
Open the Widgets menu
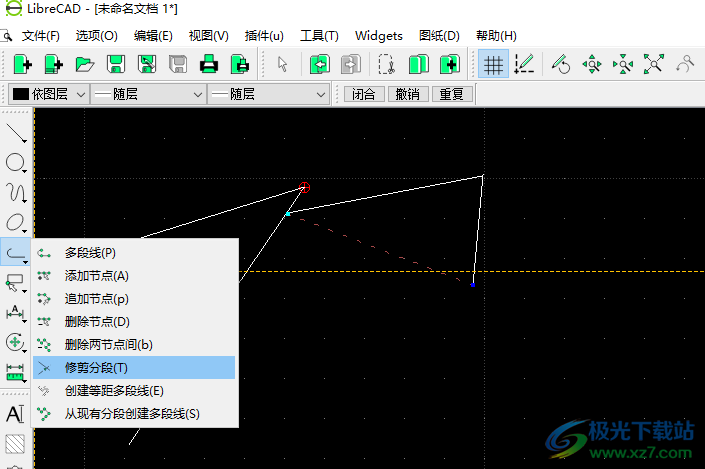(x=379, y=36)
